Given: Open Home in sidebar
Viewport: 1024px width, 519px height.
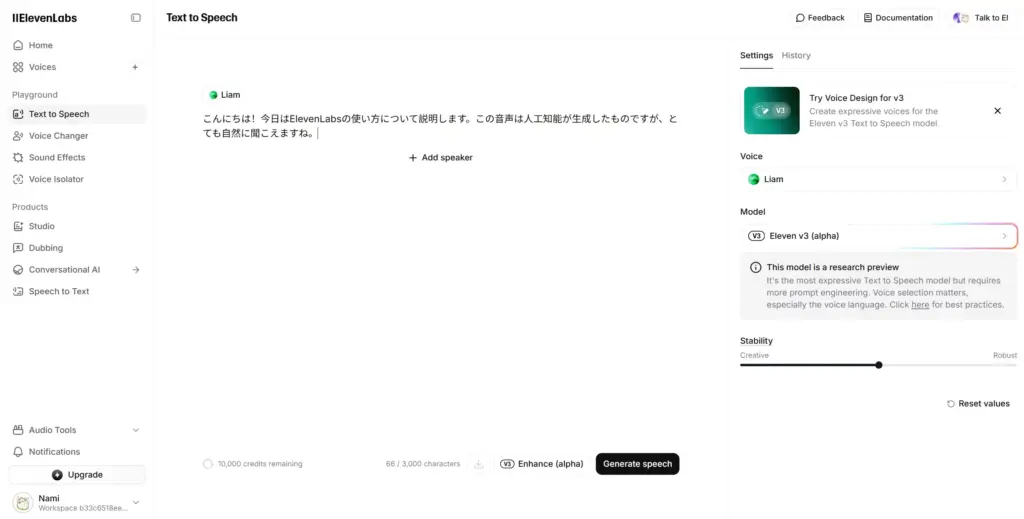Looking at the screenshot, I should pos(77,45).
